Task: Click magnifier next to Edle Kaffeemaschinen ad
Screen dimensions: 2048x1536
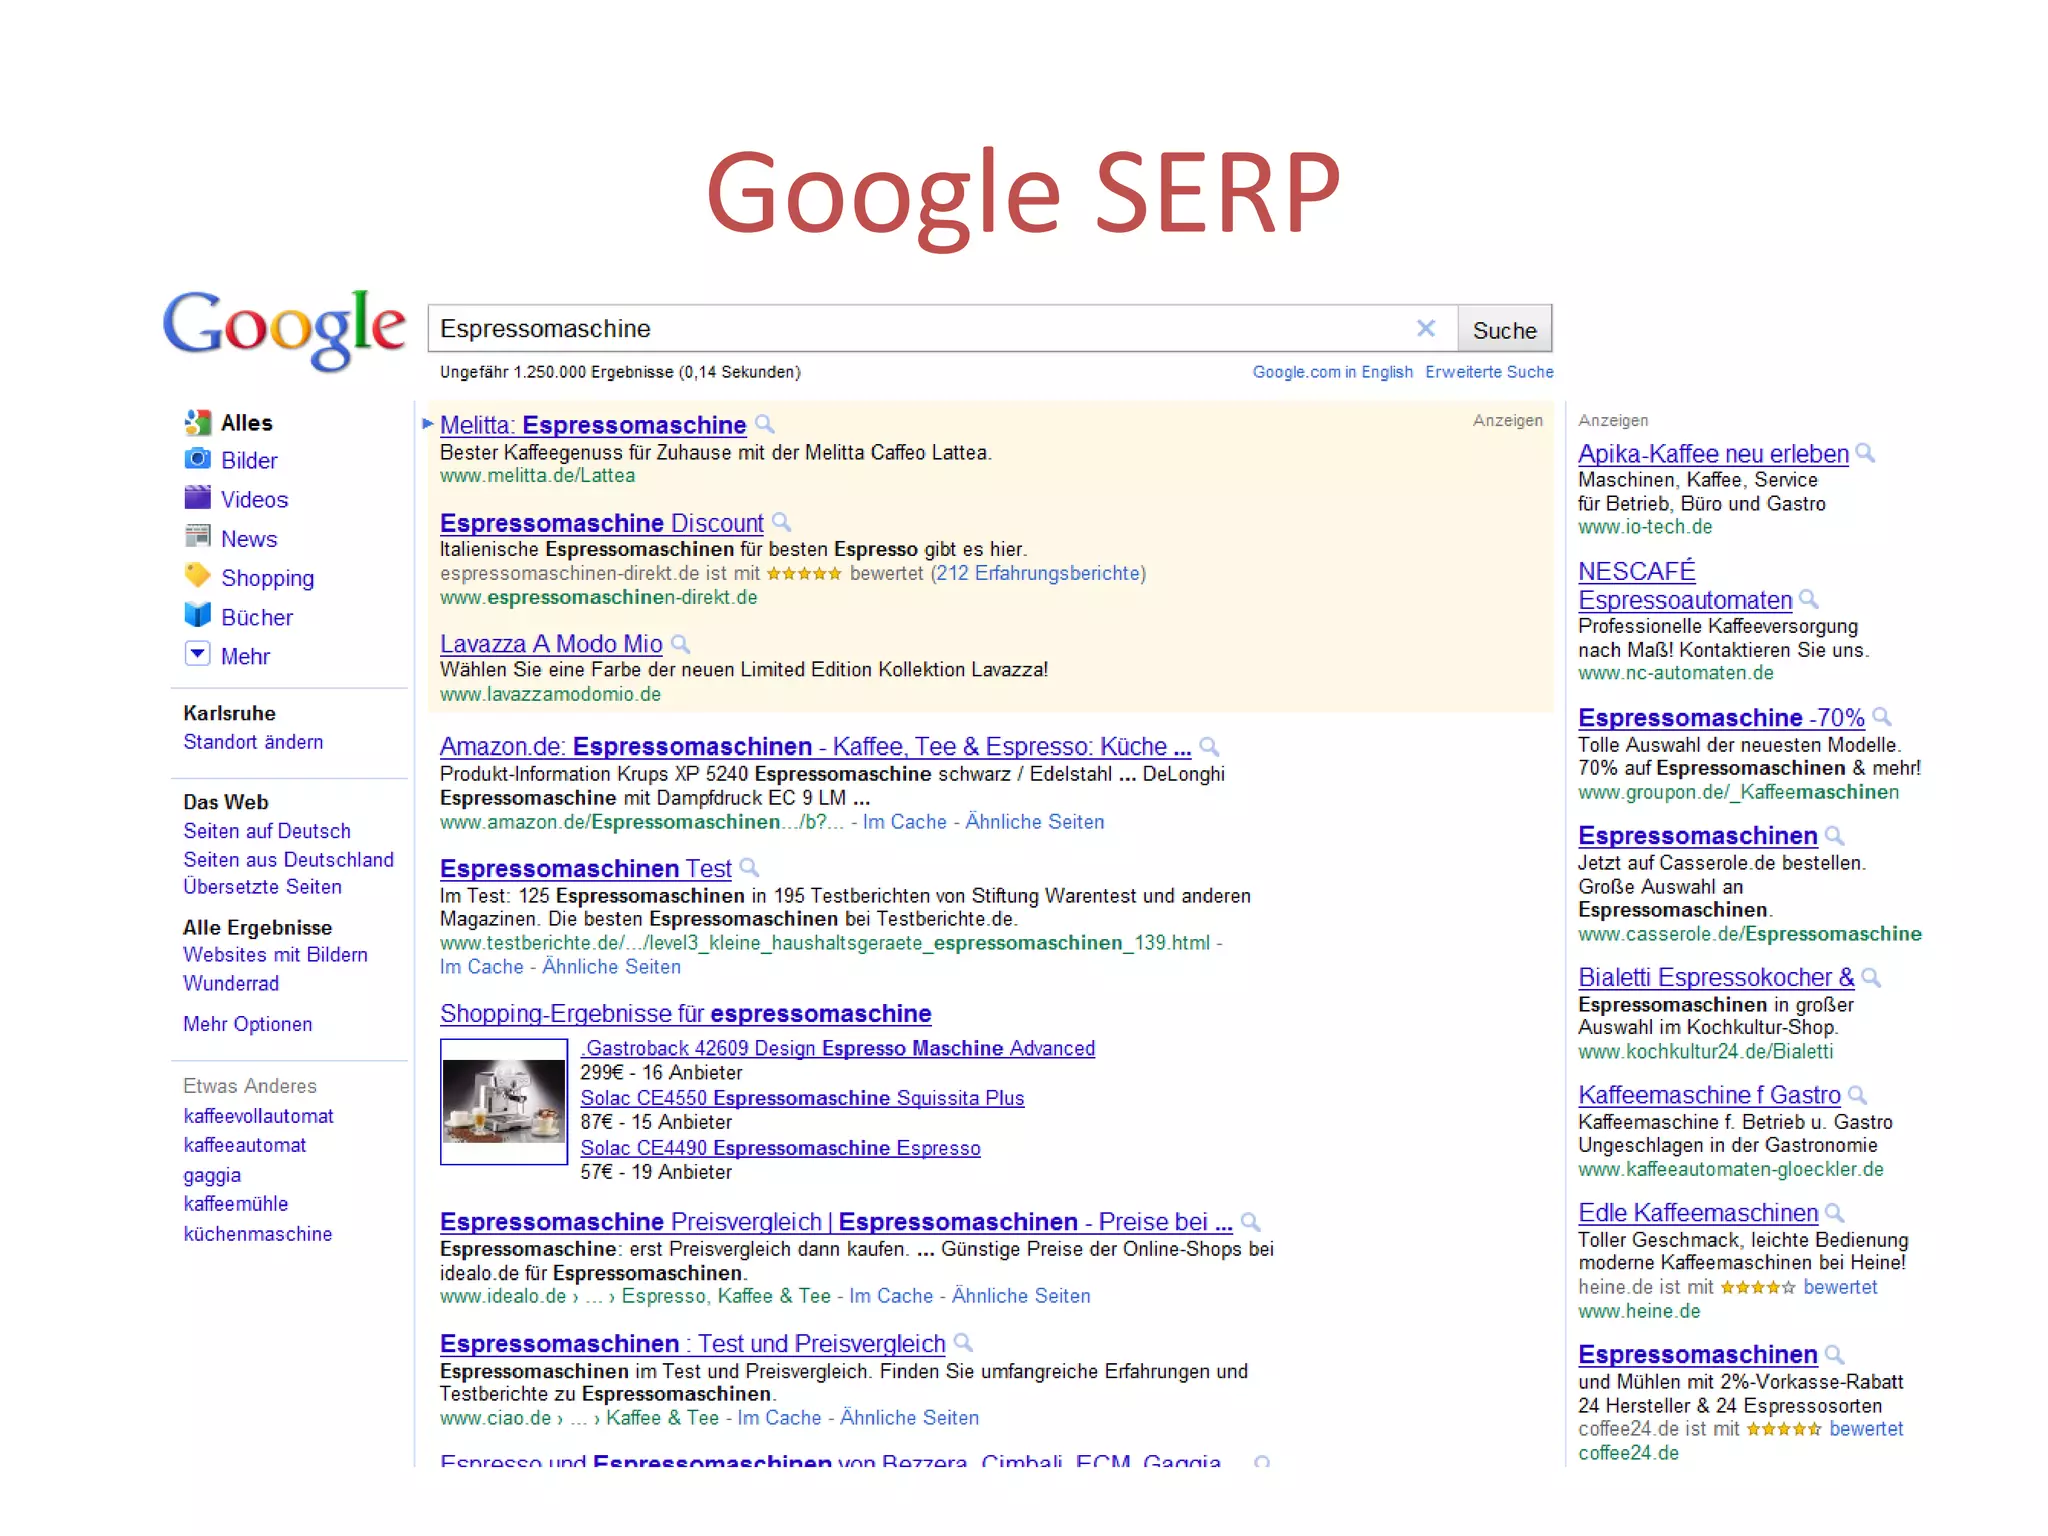Action: [x=1835, y=1213]
